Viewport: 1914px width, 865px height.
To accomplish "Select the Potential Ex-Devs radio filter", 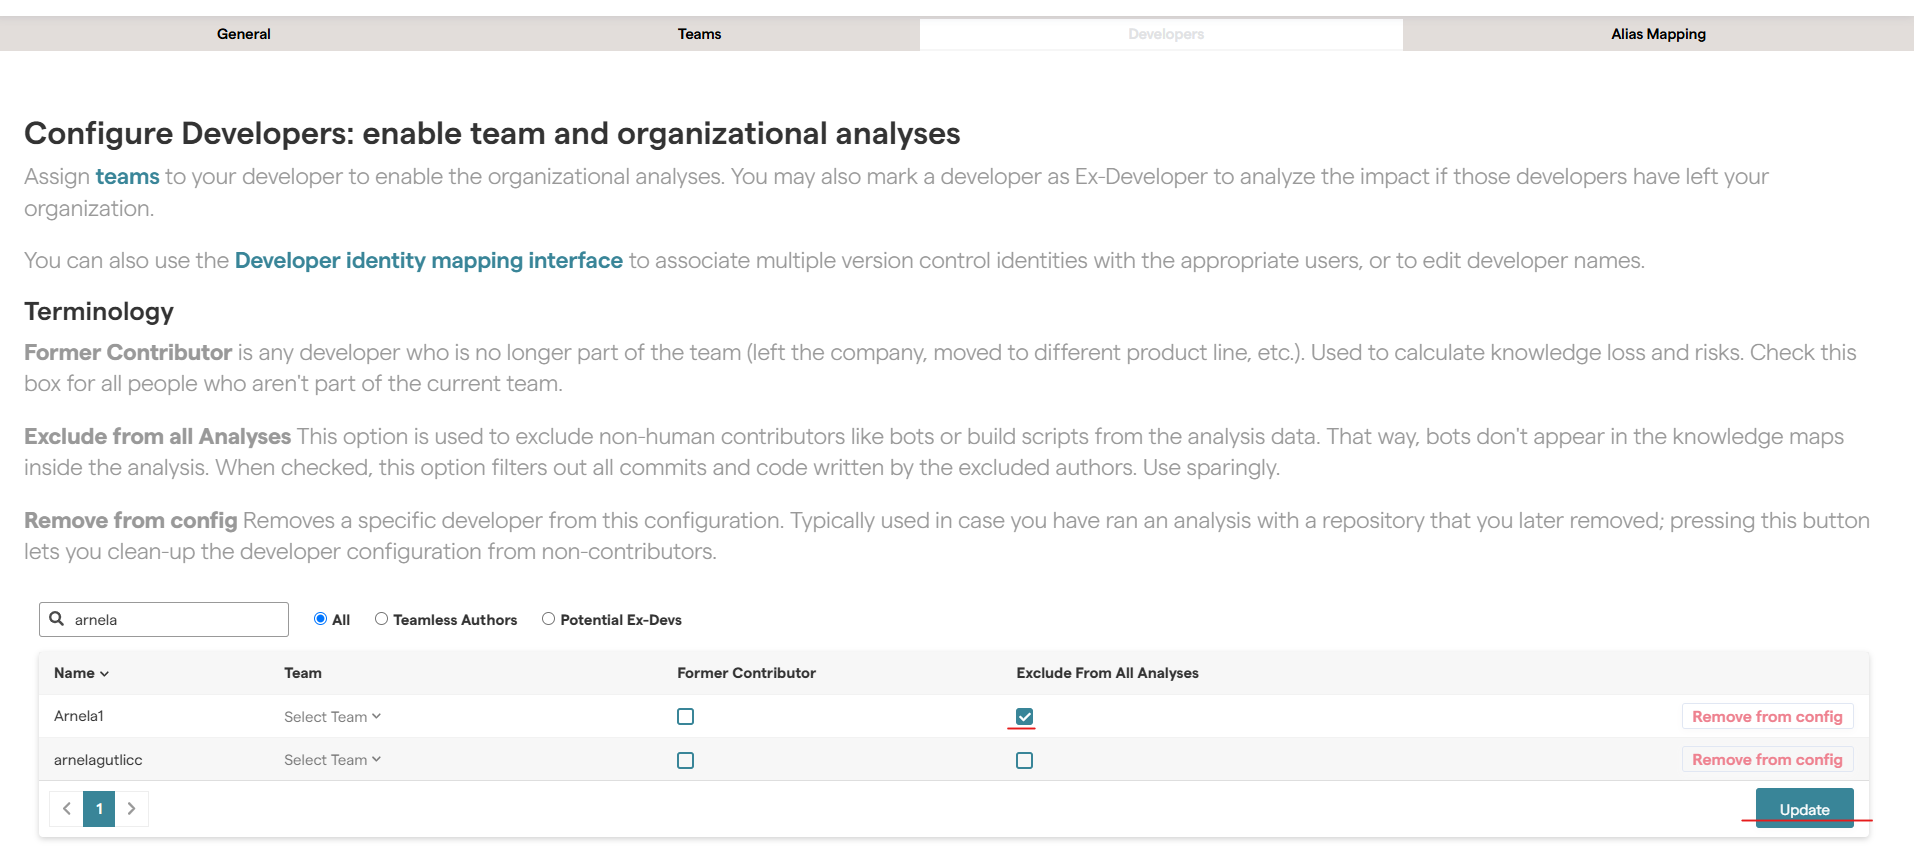I will pos(548,619).
